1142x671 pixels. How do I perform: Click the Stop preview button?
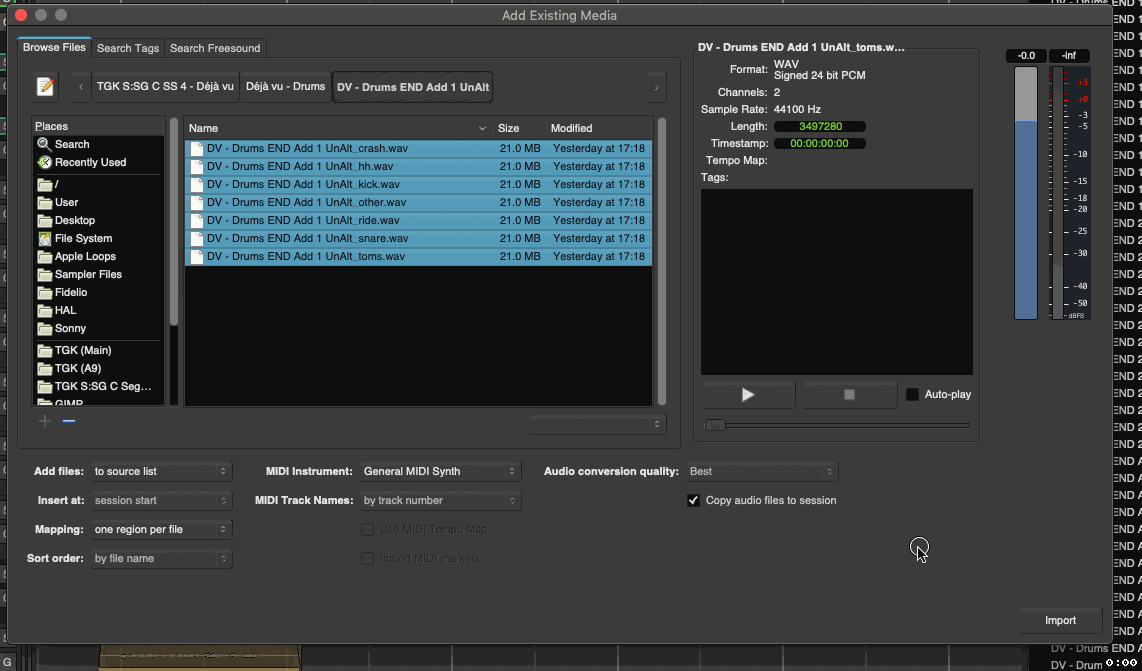[x=849, y=395]
